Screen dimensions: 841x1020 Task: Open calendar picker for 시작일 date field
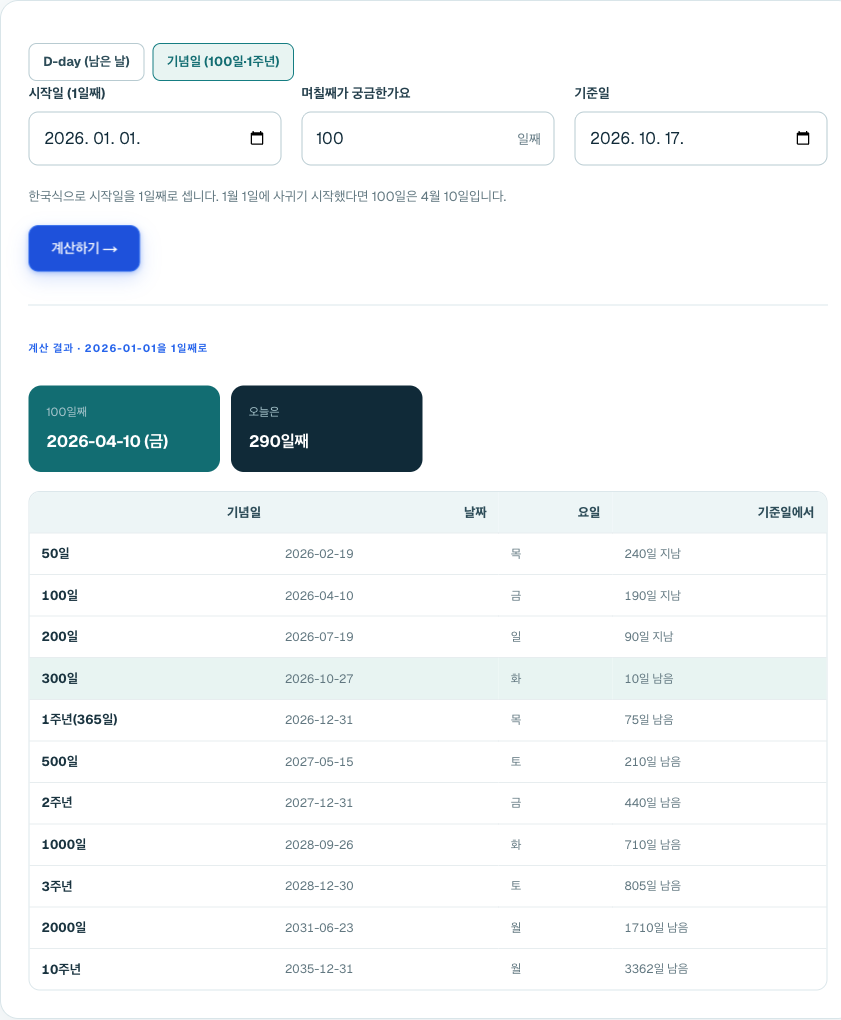[257, 138]
